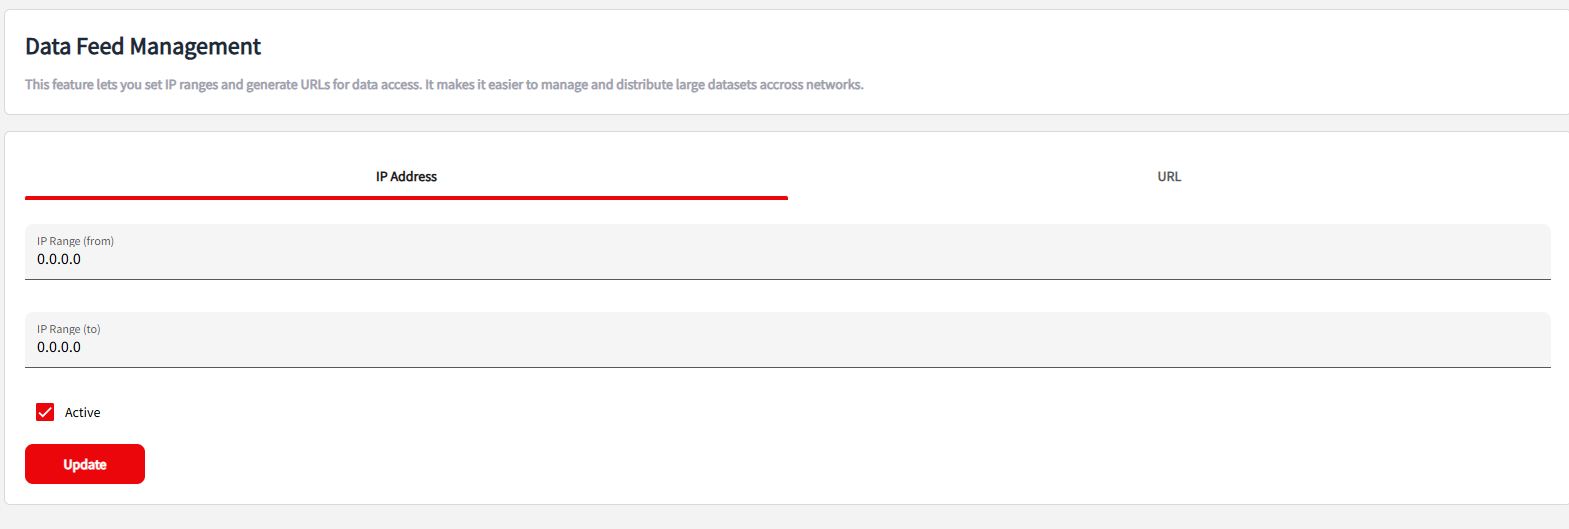Click the red underline indicator below IP Address

(406, 198)
